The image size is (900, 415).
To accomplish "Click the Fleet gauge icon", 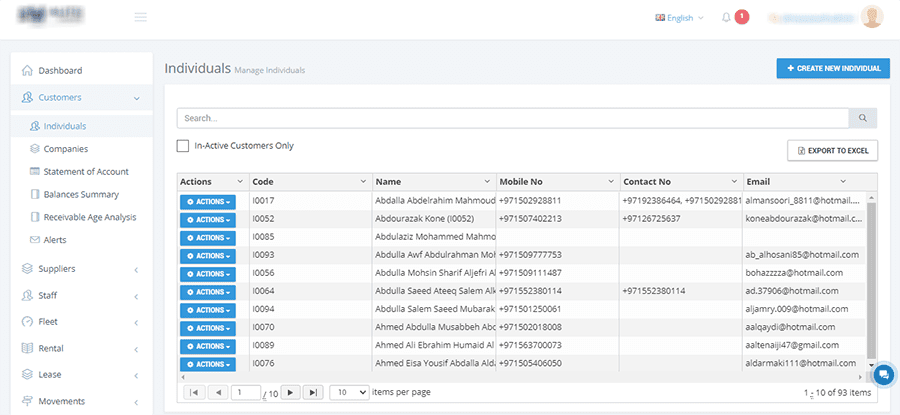I will point(27,321).
